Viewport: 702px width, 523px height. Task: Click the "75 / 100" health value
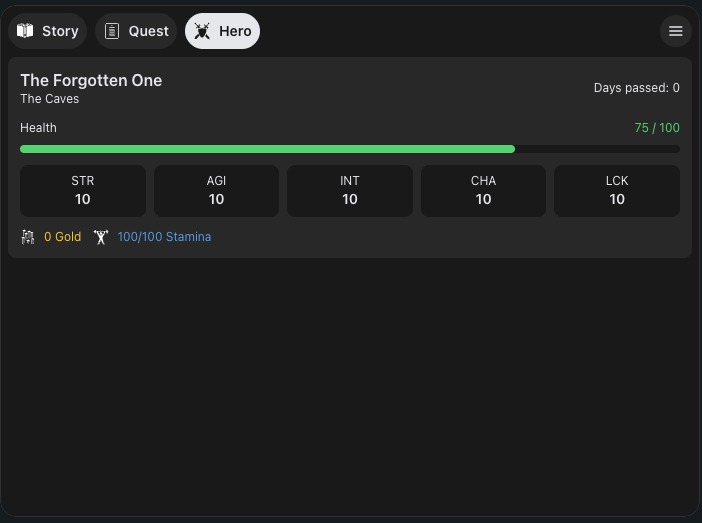(x=657, y=128)
